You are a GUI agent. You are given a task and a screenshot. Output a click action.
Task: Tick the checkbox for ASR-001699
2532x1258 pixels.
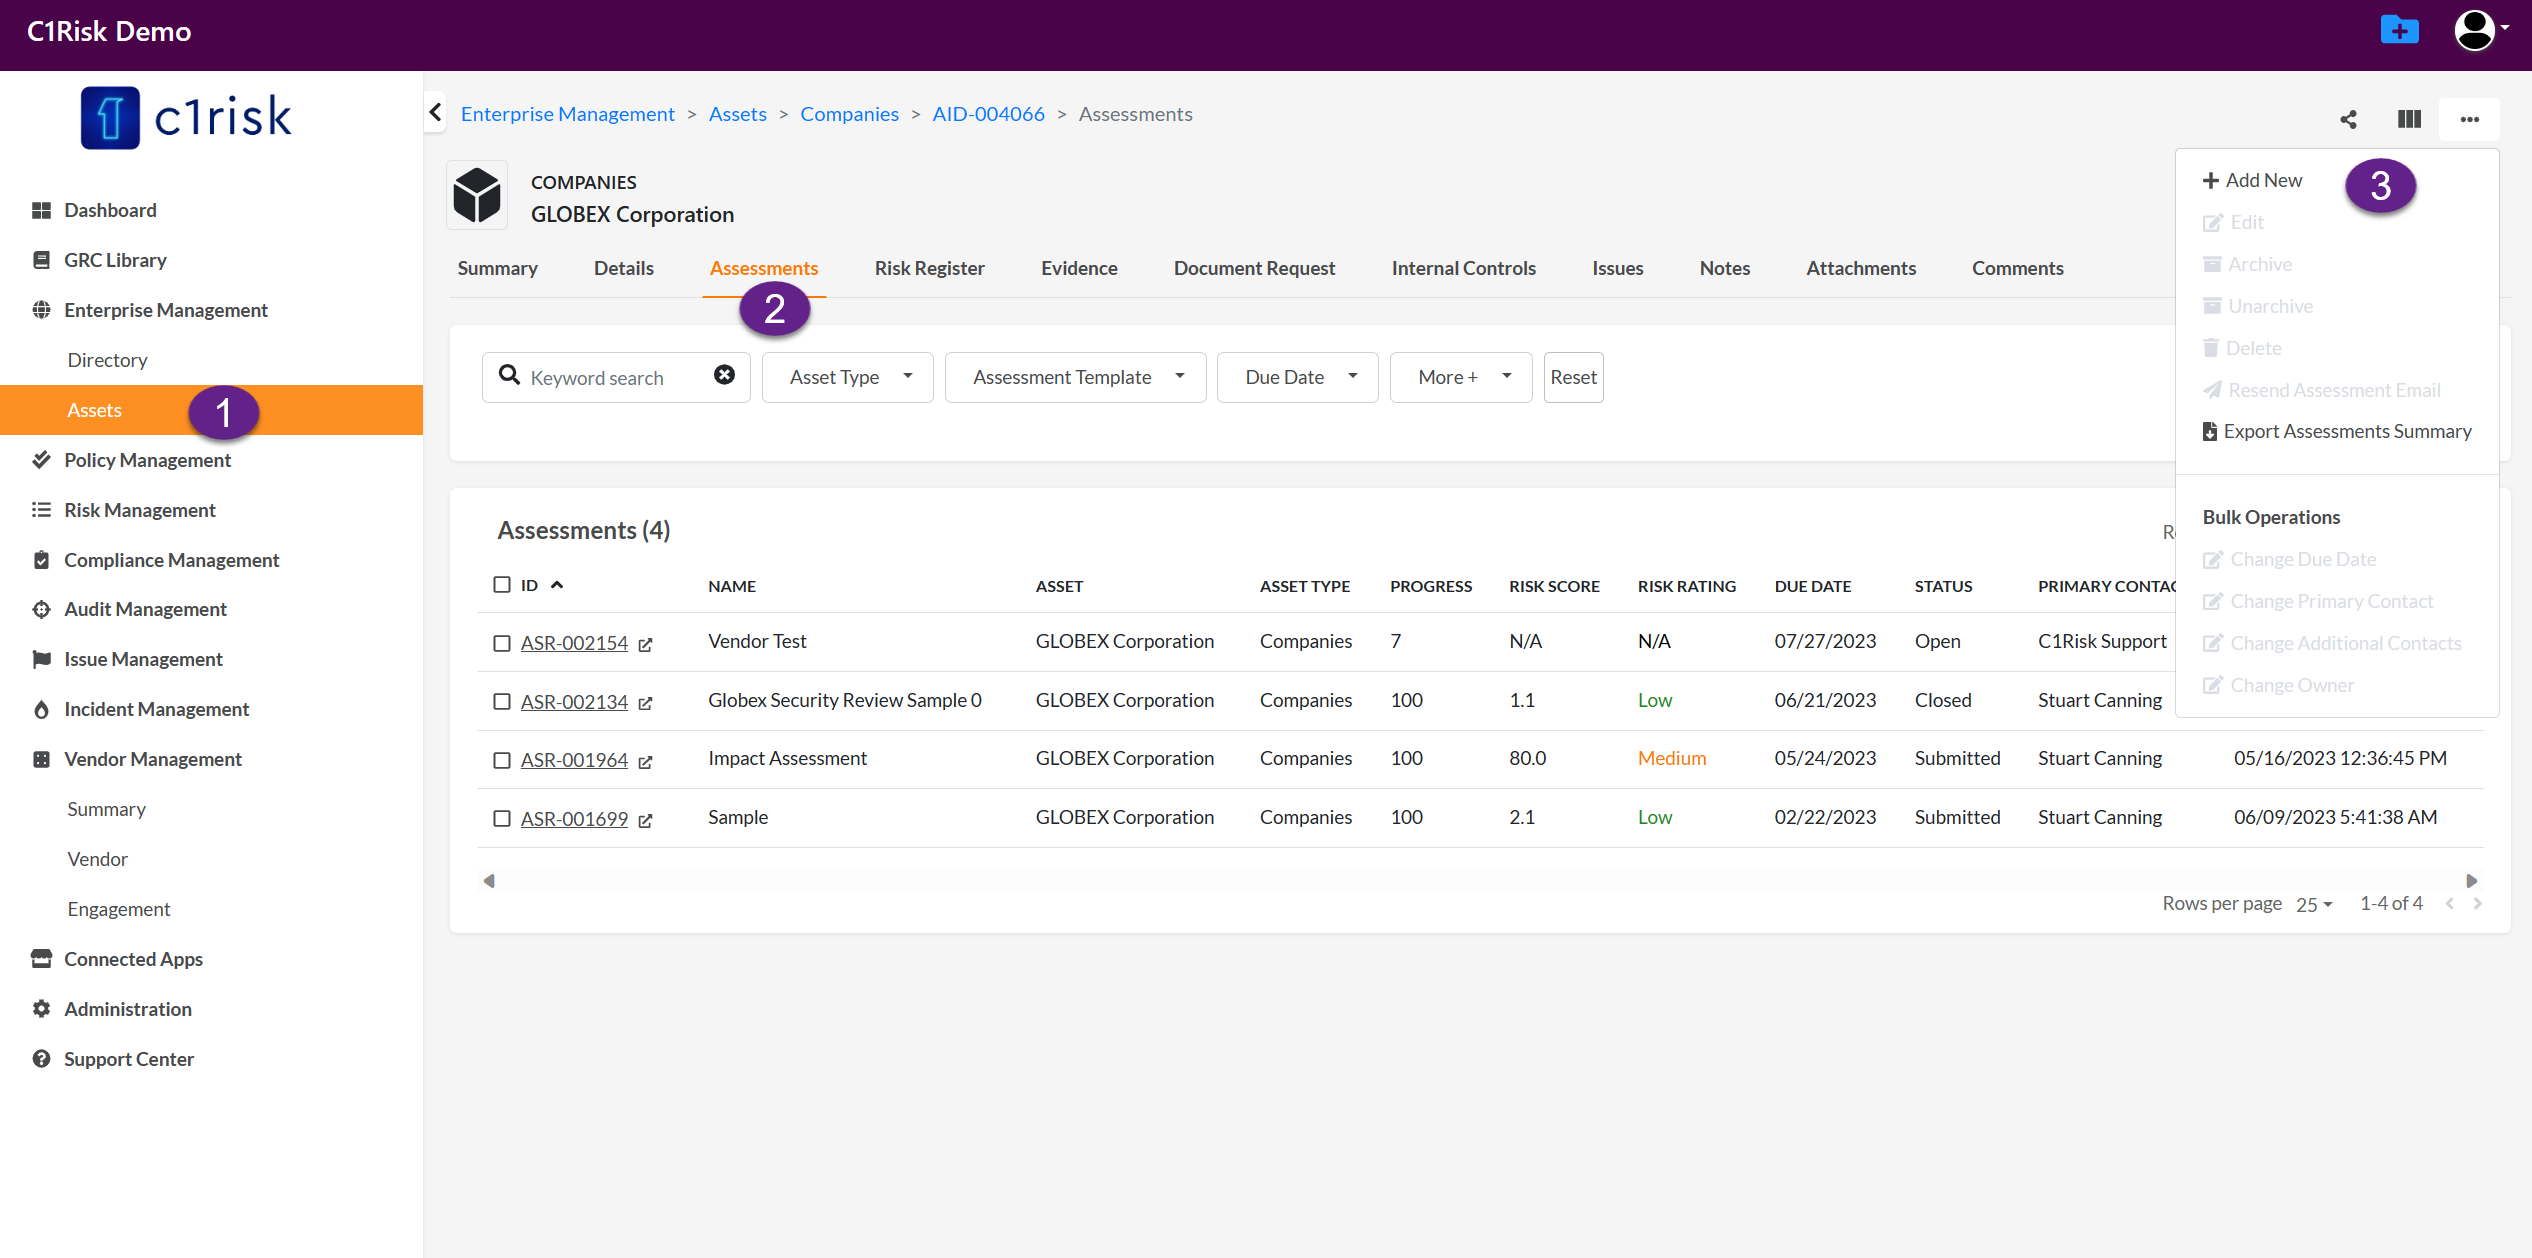(x=502, y=819)
